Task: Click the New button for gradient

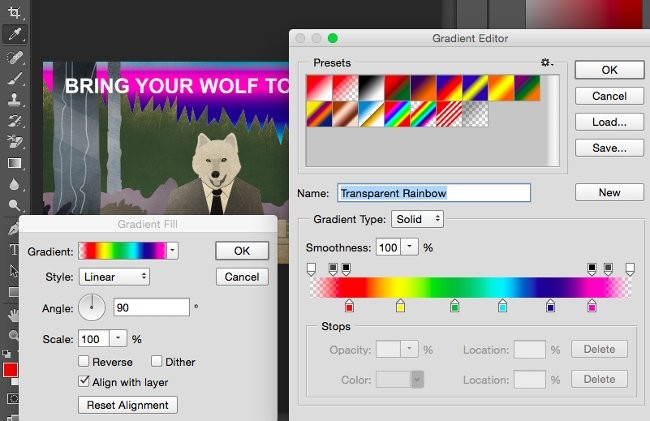Action: click(609, 192)
